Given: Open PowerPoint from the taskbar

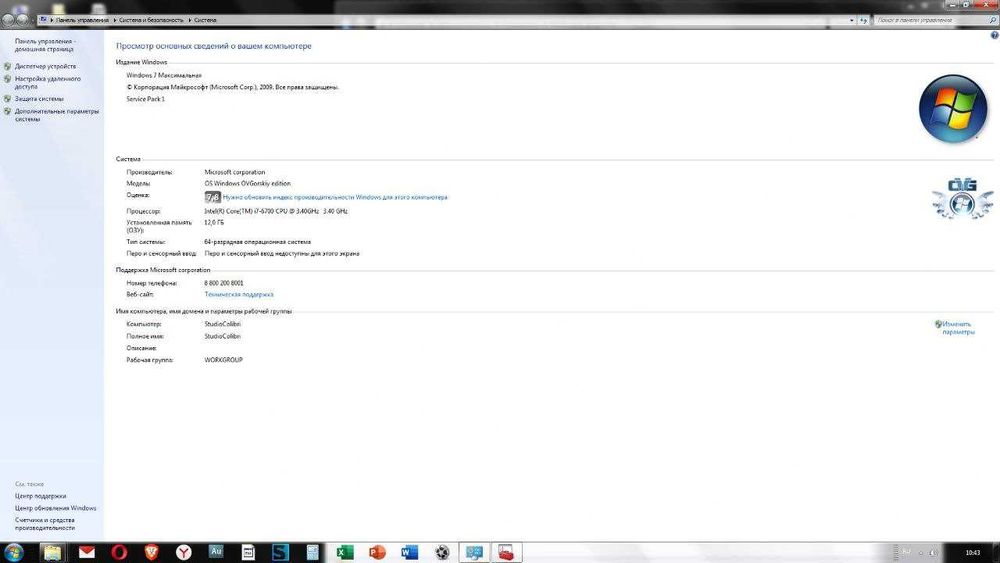Looking at the screenshot, I should coord(377,552).
